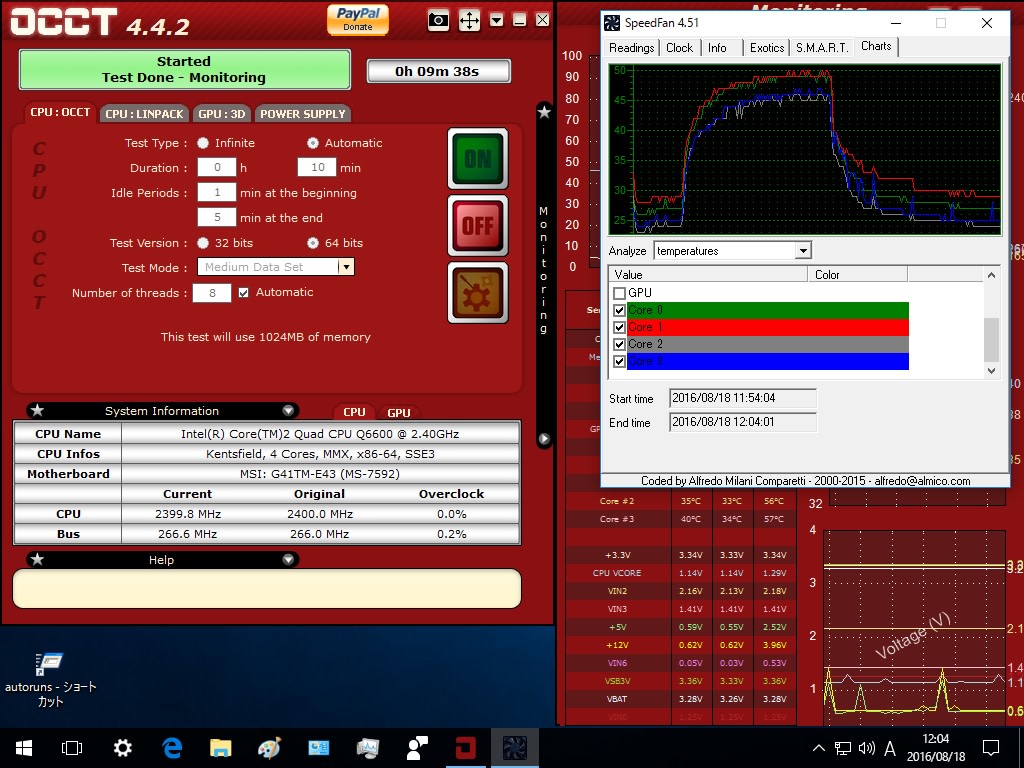Click the End time field in SpeedFan

point(743,422)
